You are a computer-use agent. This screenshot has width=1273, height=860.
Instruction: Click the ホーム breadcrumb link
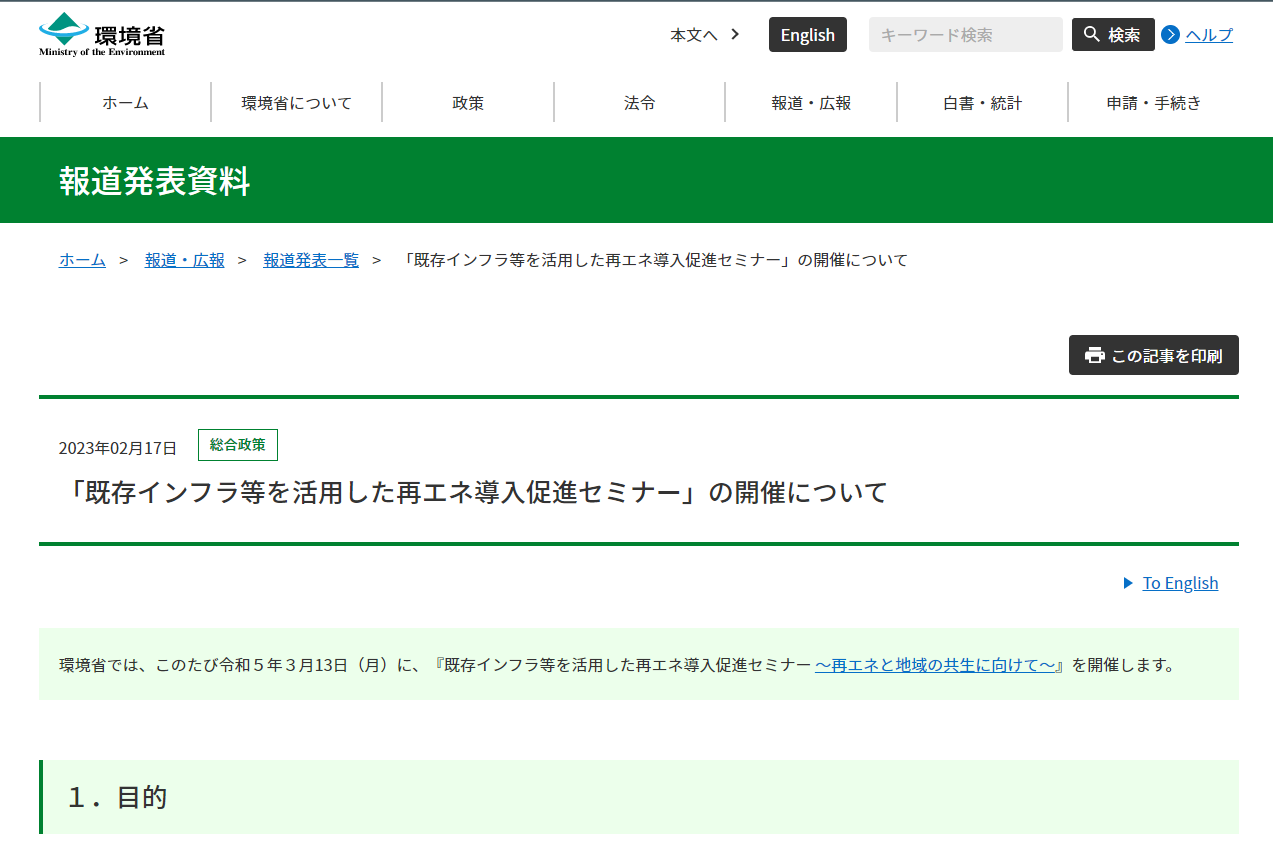coord(82,260)
